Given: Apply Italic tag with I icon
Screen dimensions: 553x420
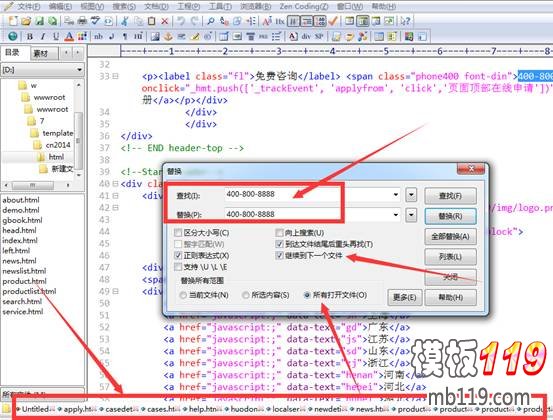Looking at the screenshot, I should pos(43,36).
